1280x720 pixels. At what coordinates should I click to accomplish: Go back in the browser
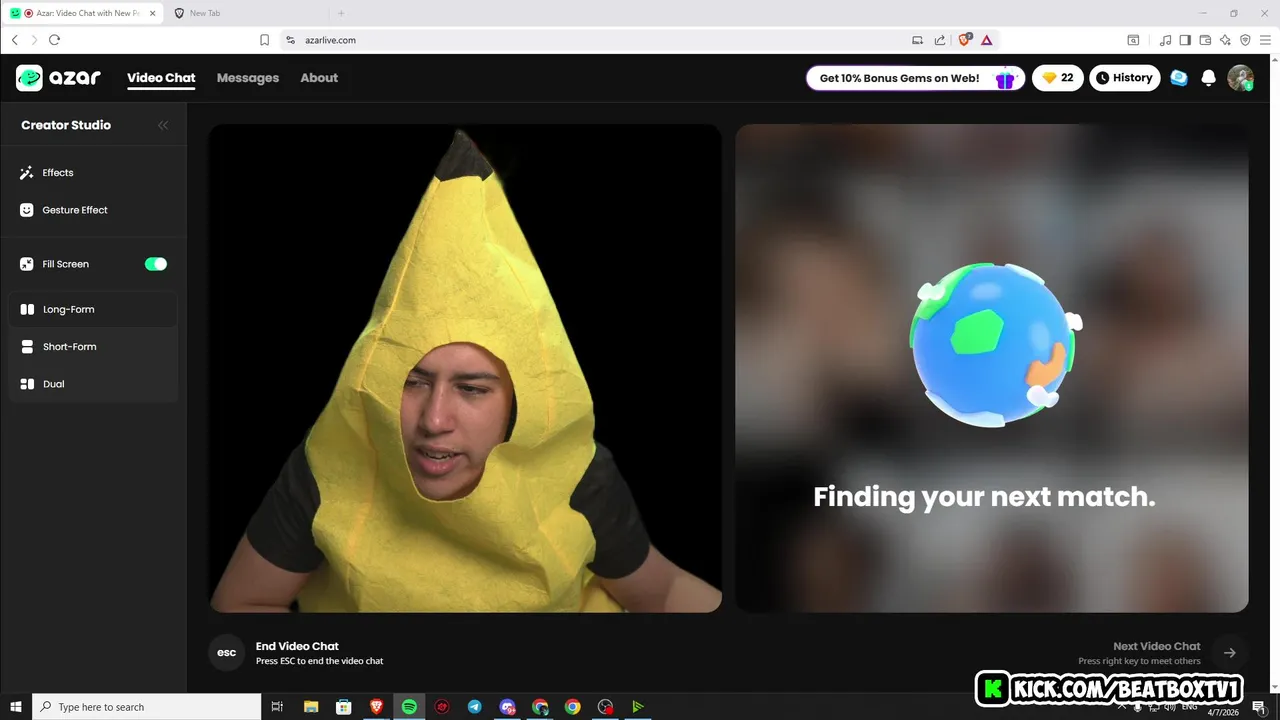pos(15,40)
